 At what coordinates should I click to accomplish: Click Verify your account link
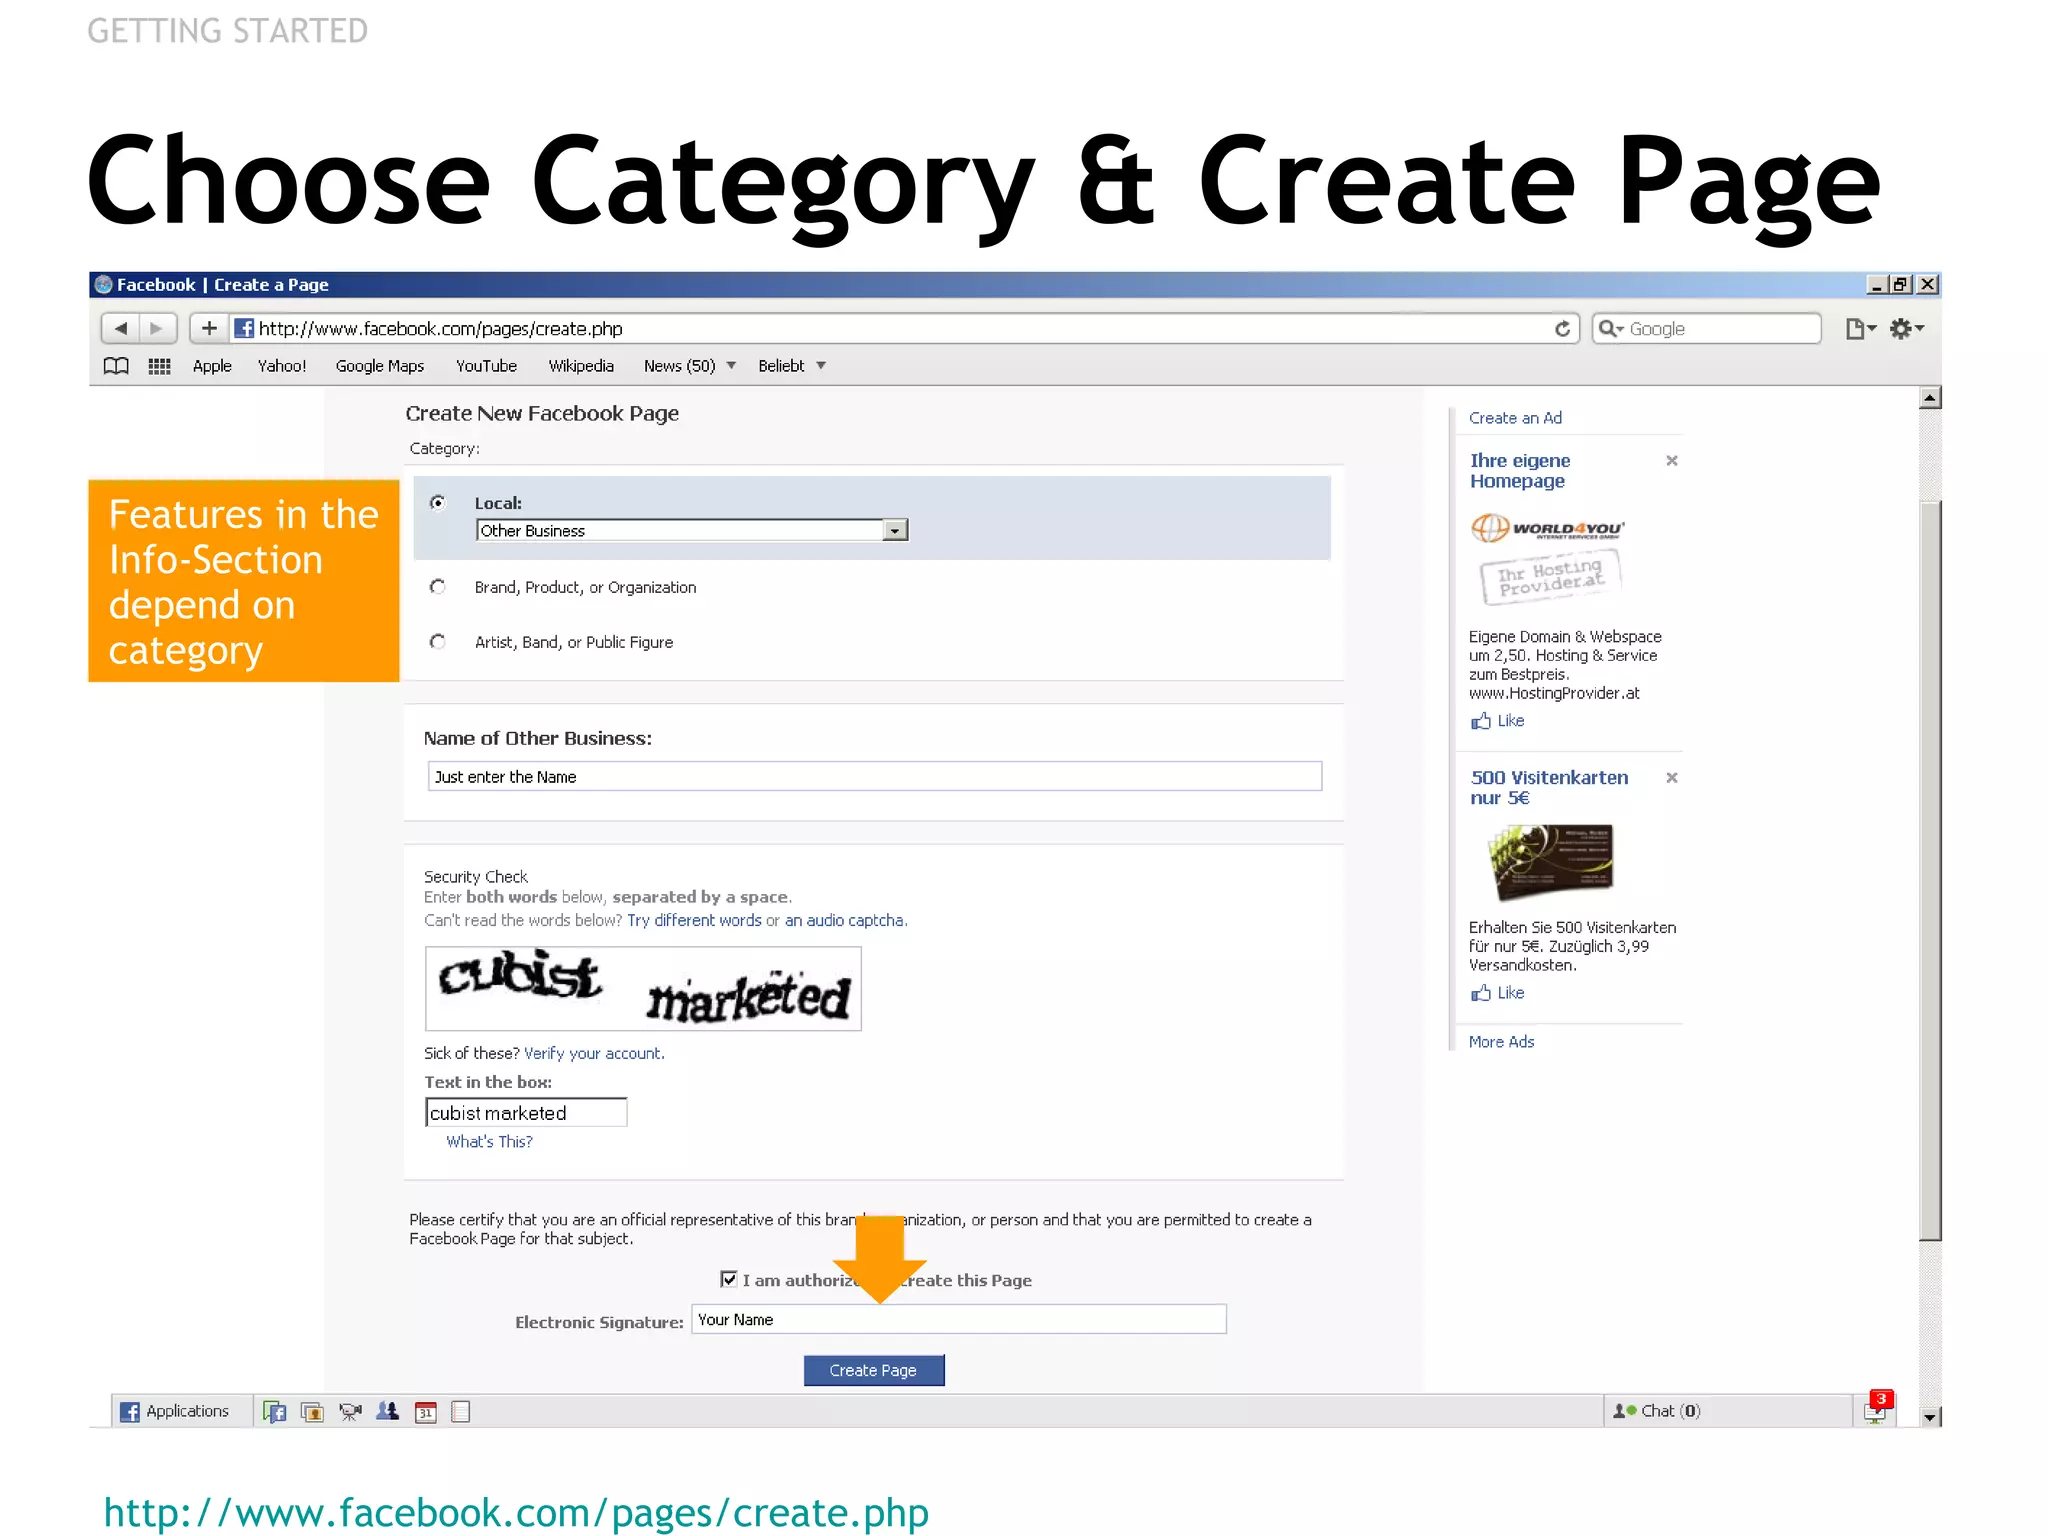(x=593, y=1054)
